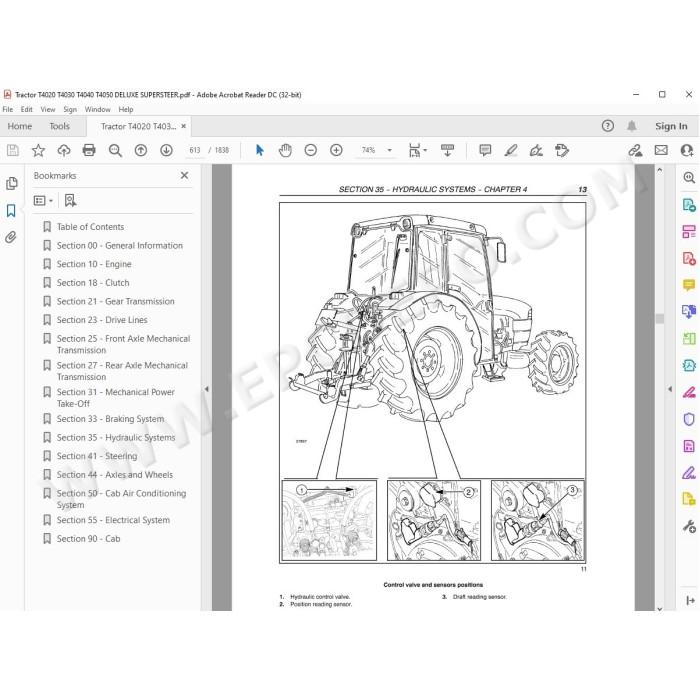Click the Save file icon
The image size is (700, 700).
tap(13, 150)
